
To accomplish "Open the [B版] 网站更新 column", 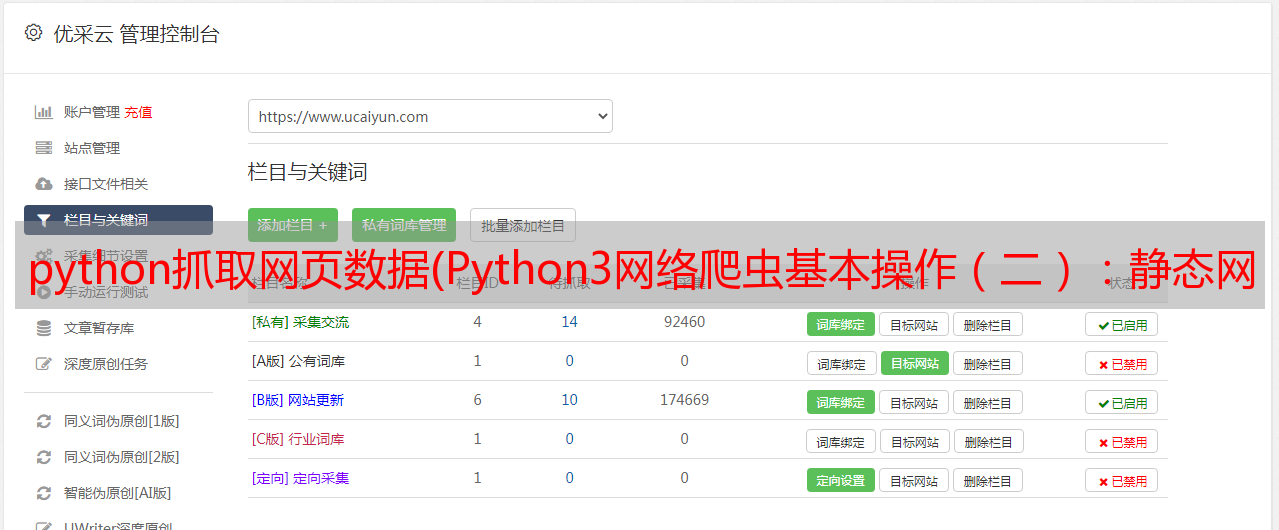I will click(297, 400).
